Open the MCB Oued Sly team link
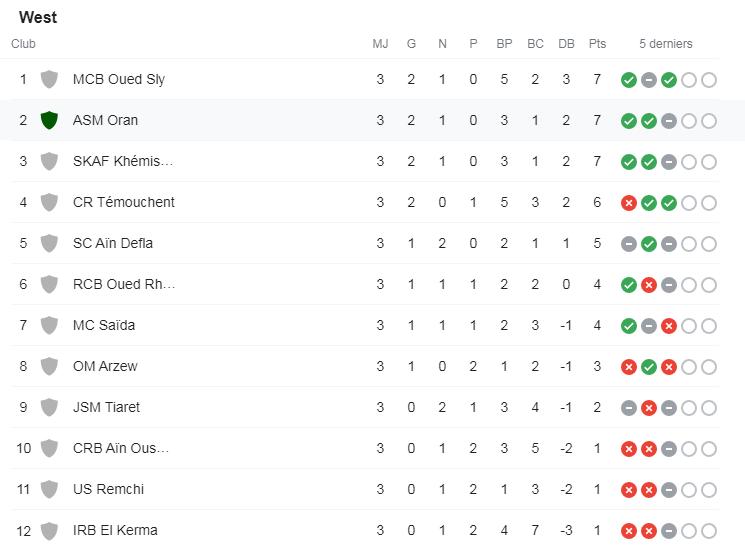This screenshot has height=553, width=745. tap(119, 80)
